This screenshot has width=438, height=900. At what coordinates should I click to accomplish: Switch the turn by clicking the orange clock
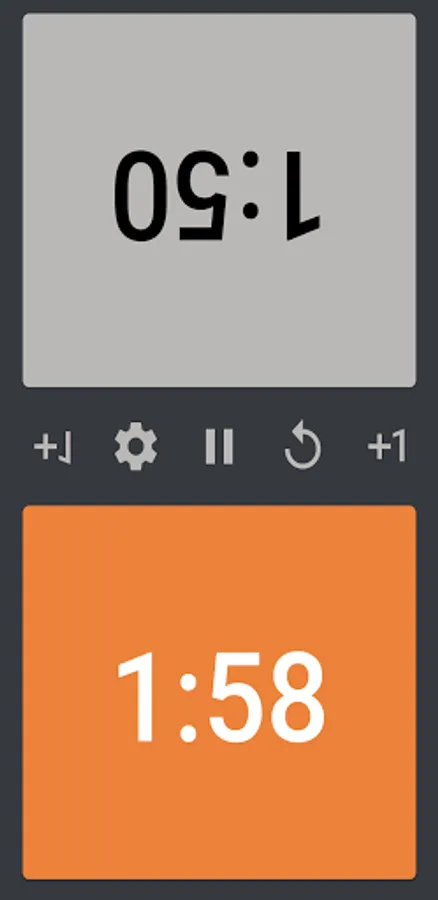219,692
